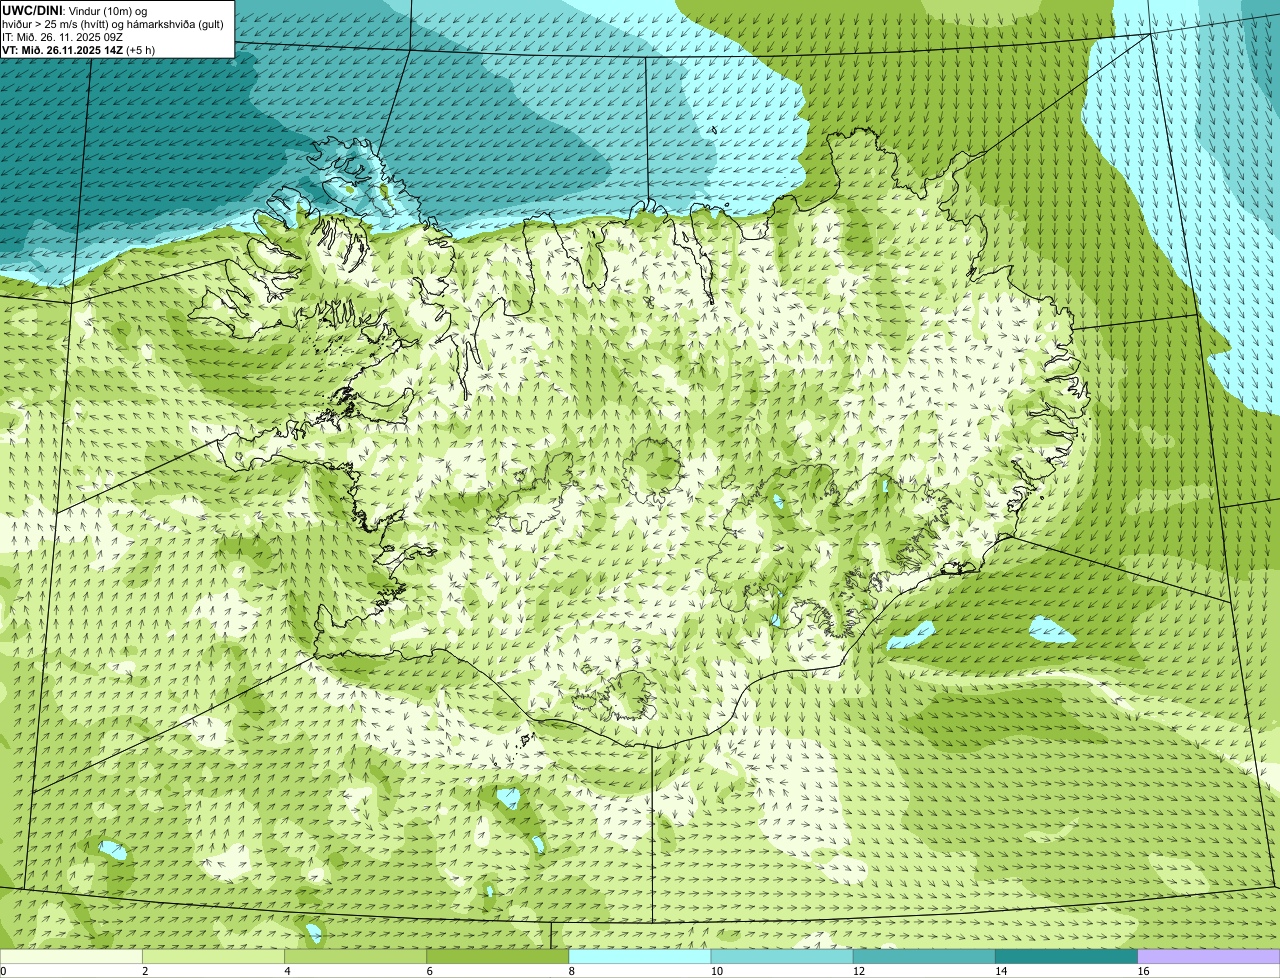Viewport: 1280px width, 978px height.
Task: Click the legend value "0"
Action: point(3,971)
